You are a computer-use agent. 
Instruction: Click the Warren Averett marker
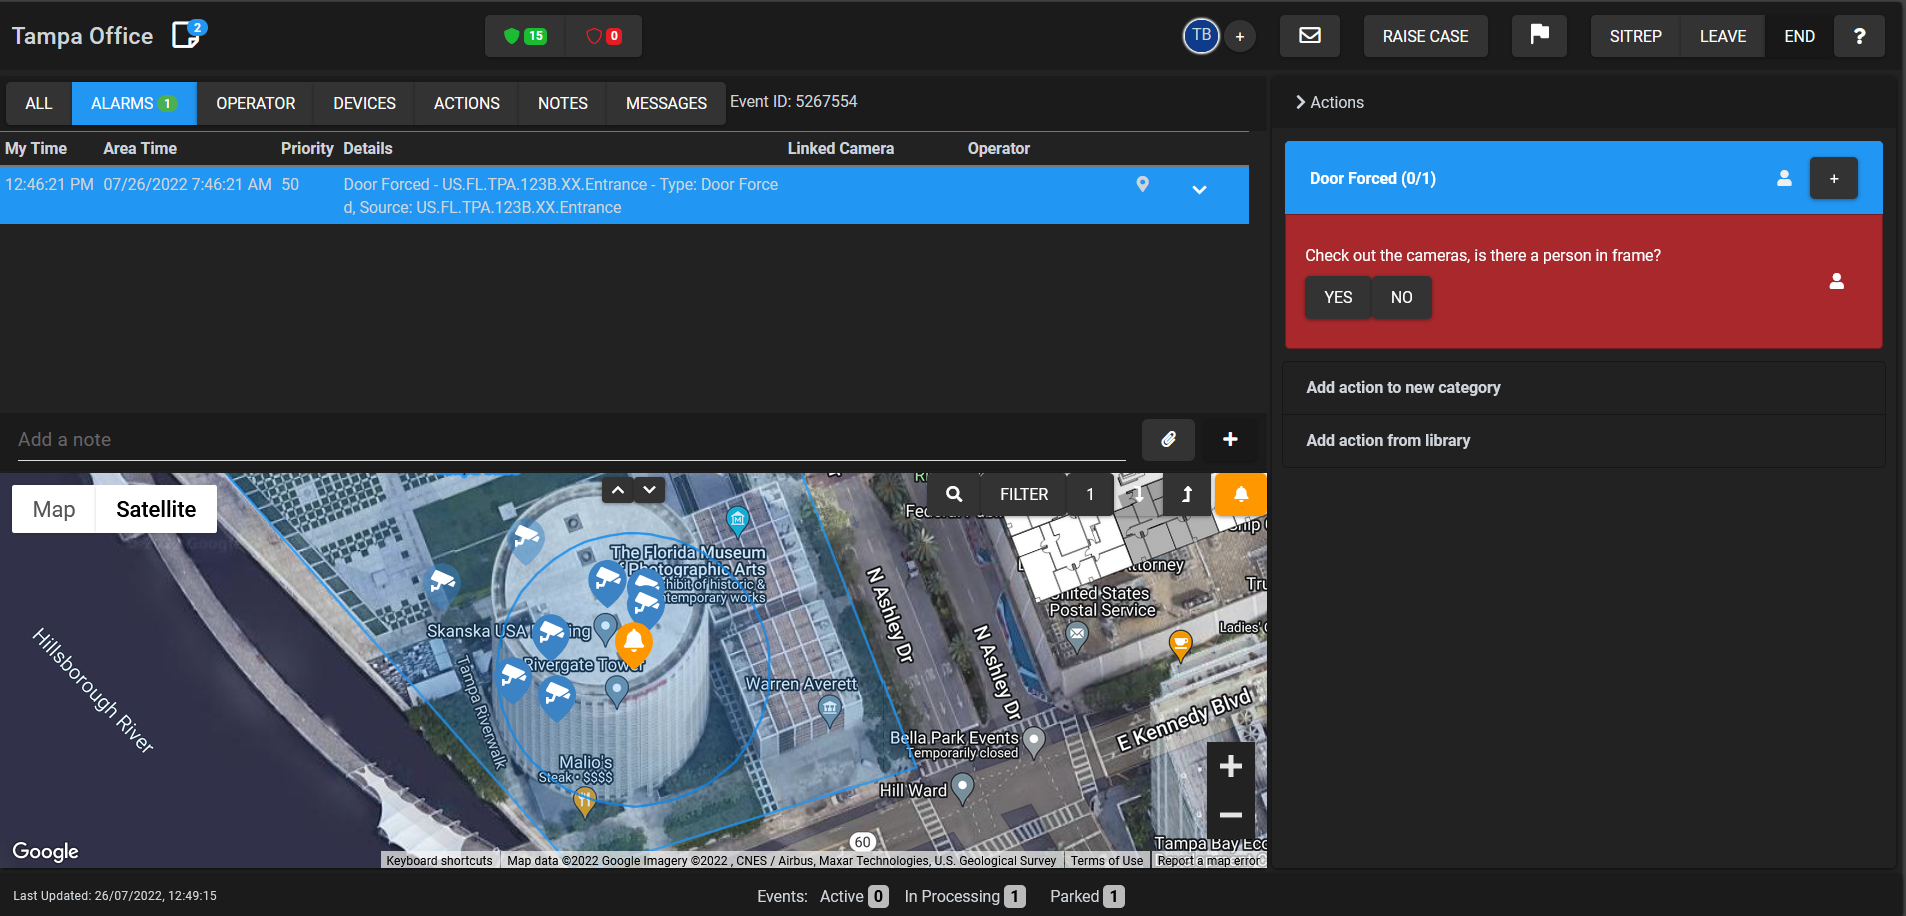click(x=829, y=710)
